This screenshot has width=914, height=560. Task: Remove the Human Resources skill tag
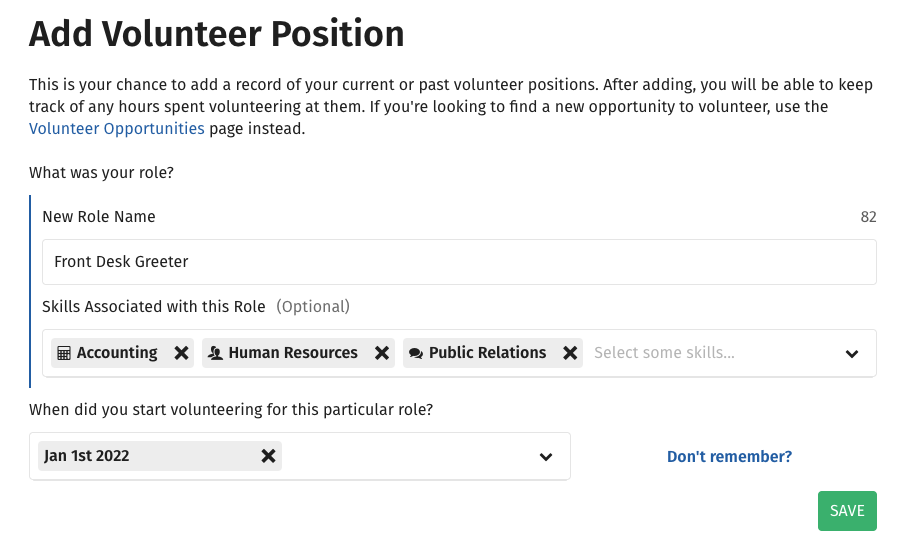(x=381, y=353)
